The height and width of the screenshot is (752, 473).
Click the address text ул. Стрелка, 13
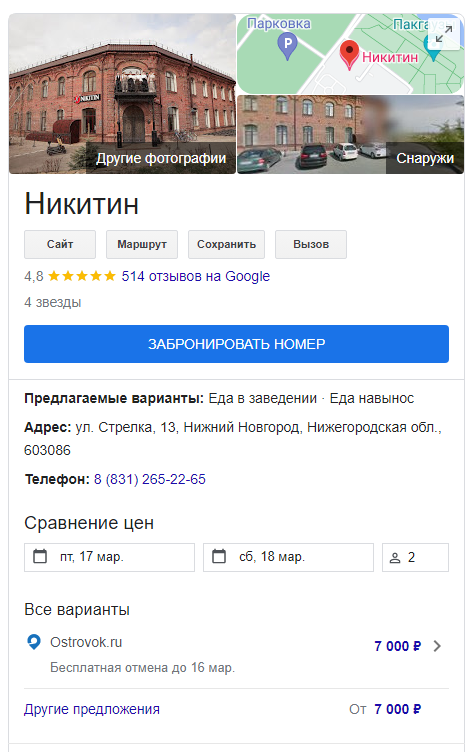point(126,427)
